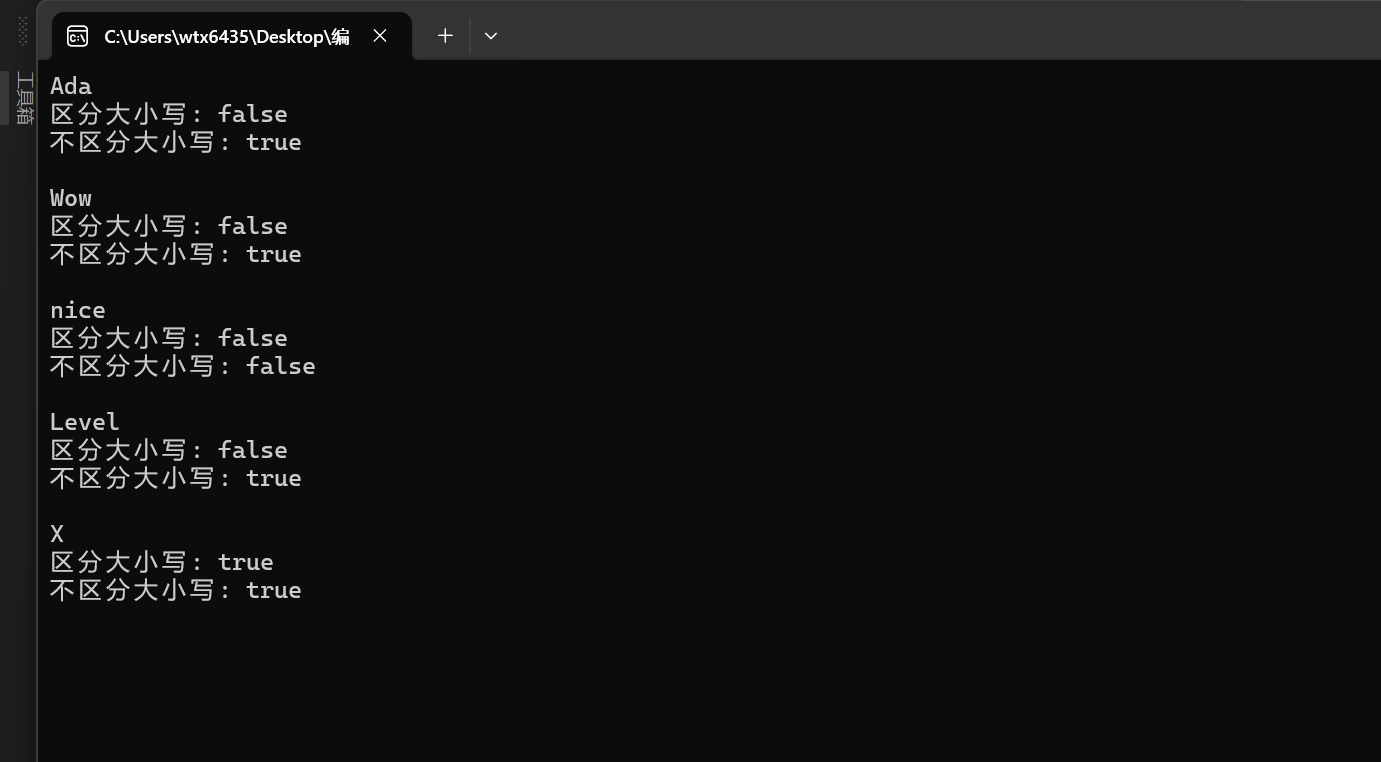Click "区分大小写: true" under X

point(162,562)
